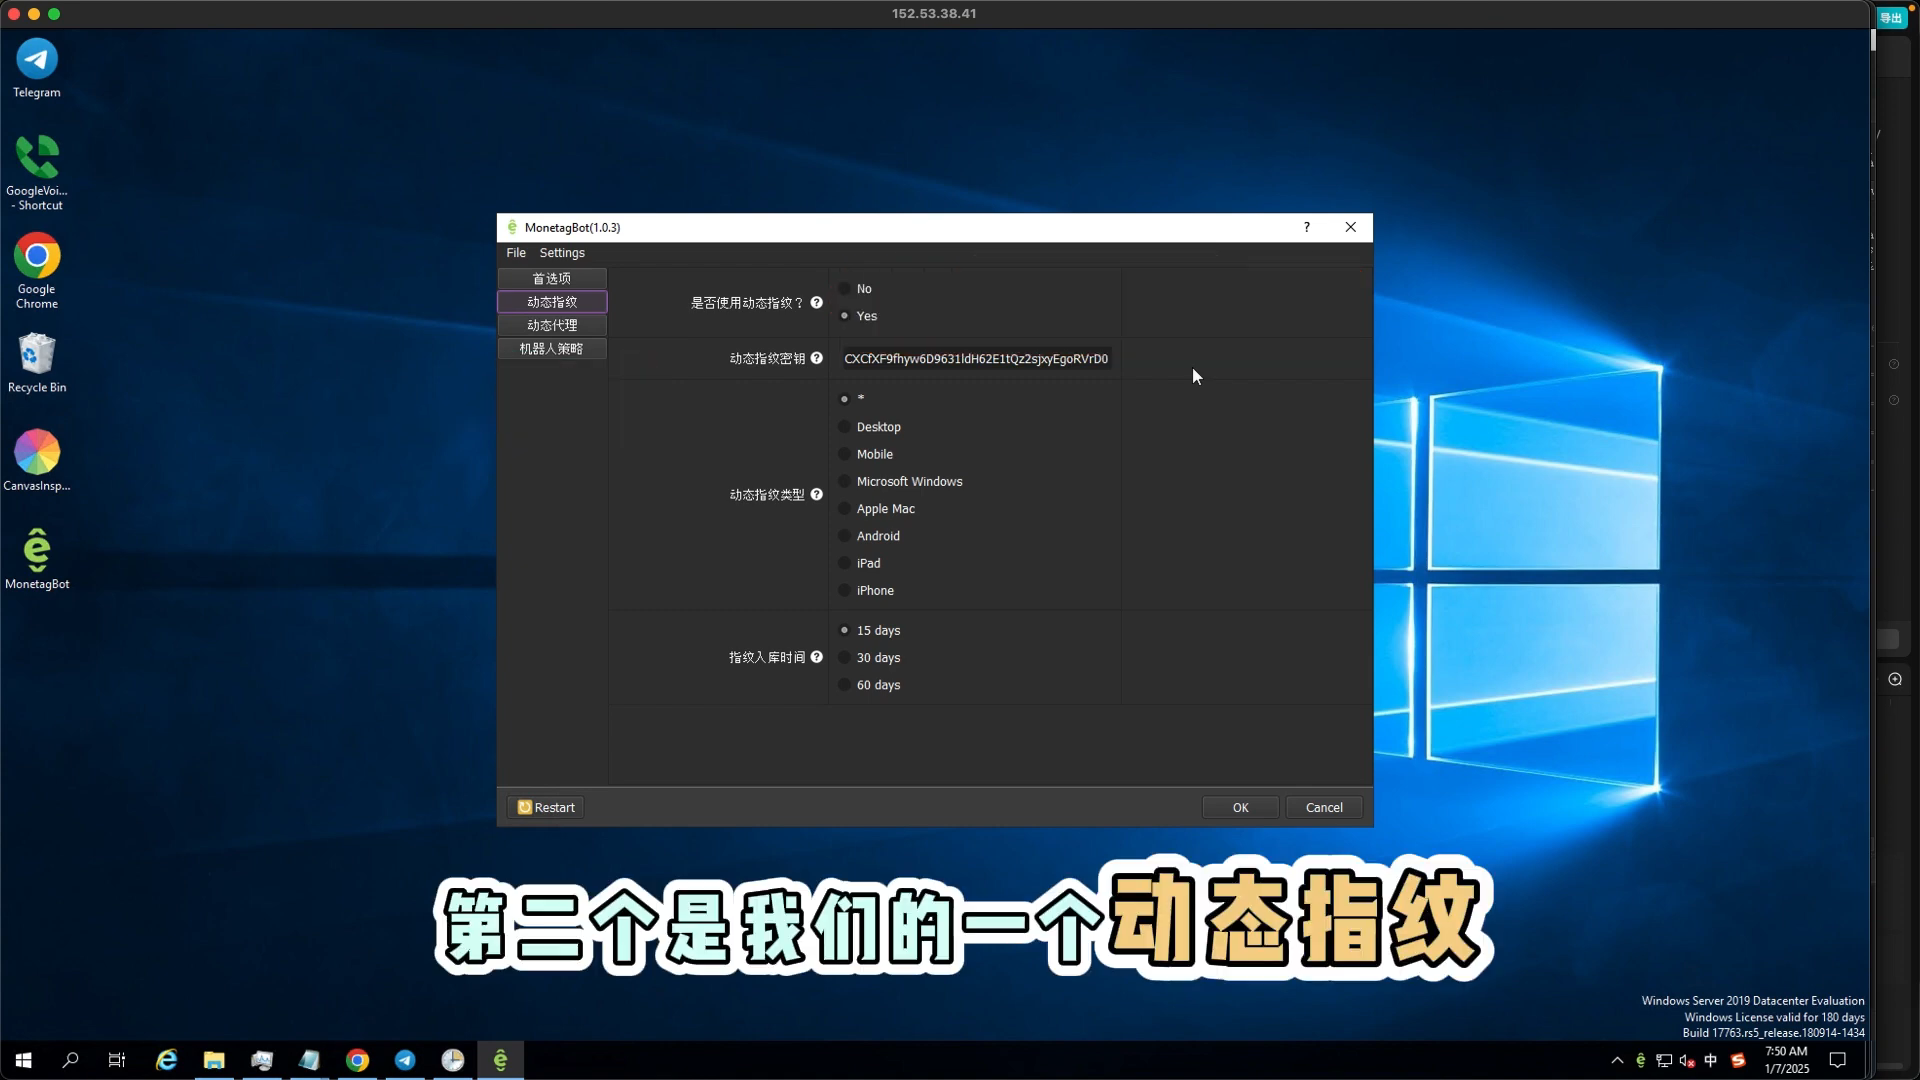
Task: Switch to the 机器人策略 tab
Action: coord(552,348)
